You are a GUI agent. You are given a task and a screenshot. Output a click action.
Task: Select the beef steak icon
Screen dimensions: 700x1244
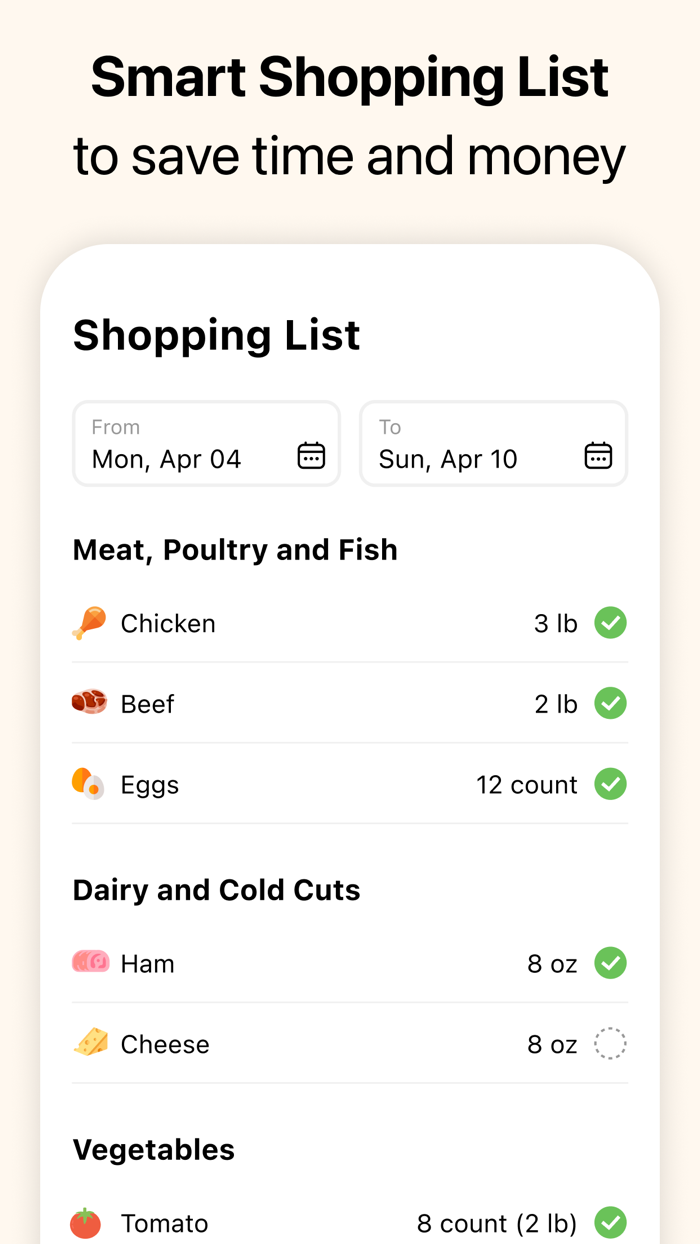tap(88, 703)
